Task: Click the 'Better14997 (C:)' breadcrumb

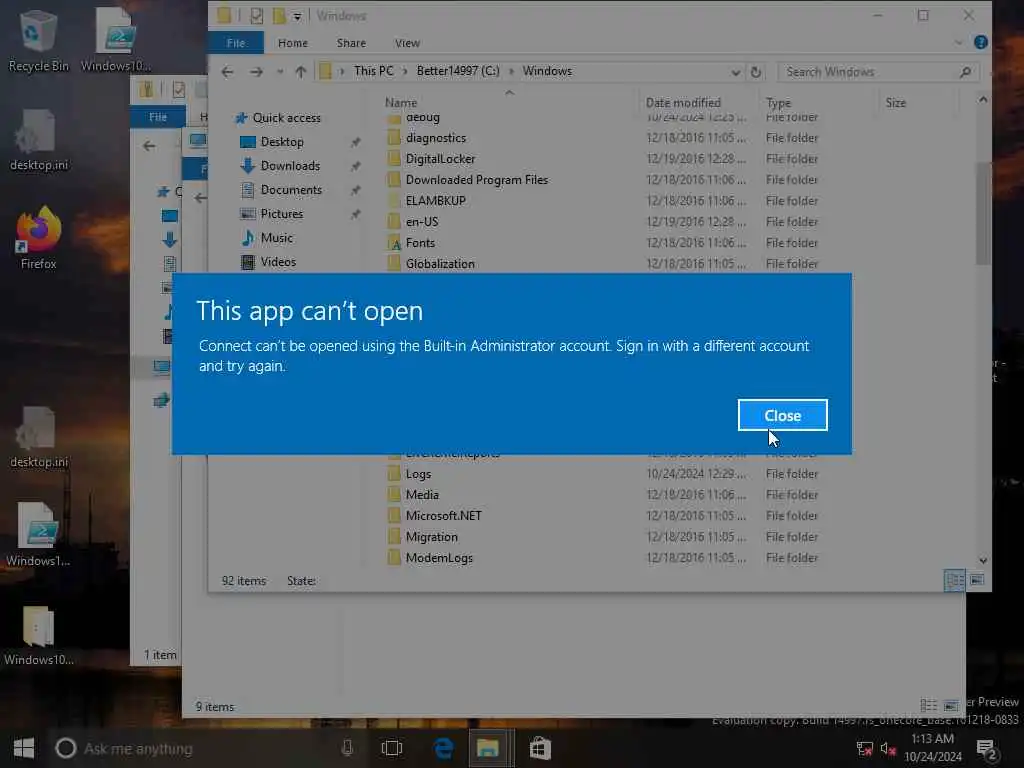Action: [x=458, y=71]
